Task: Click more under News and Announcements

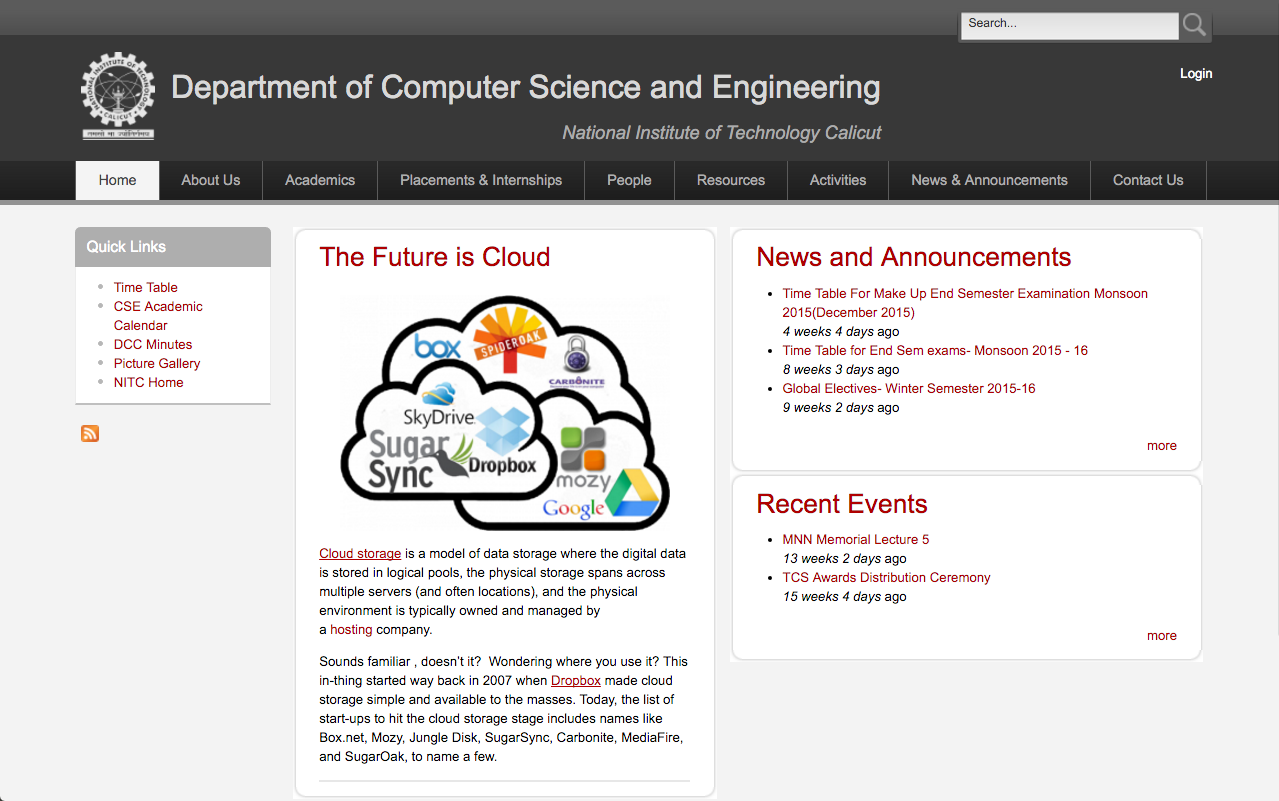Action: click(x=1162, y=445)
